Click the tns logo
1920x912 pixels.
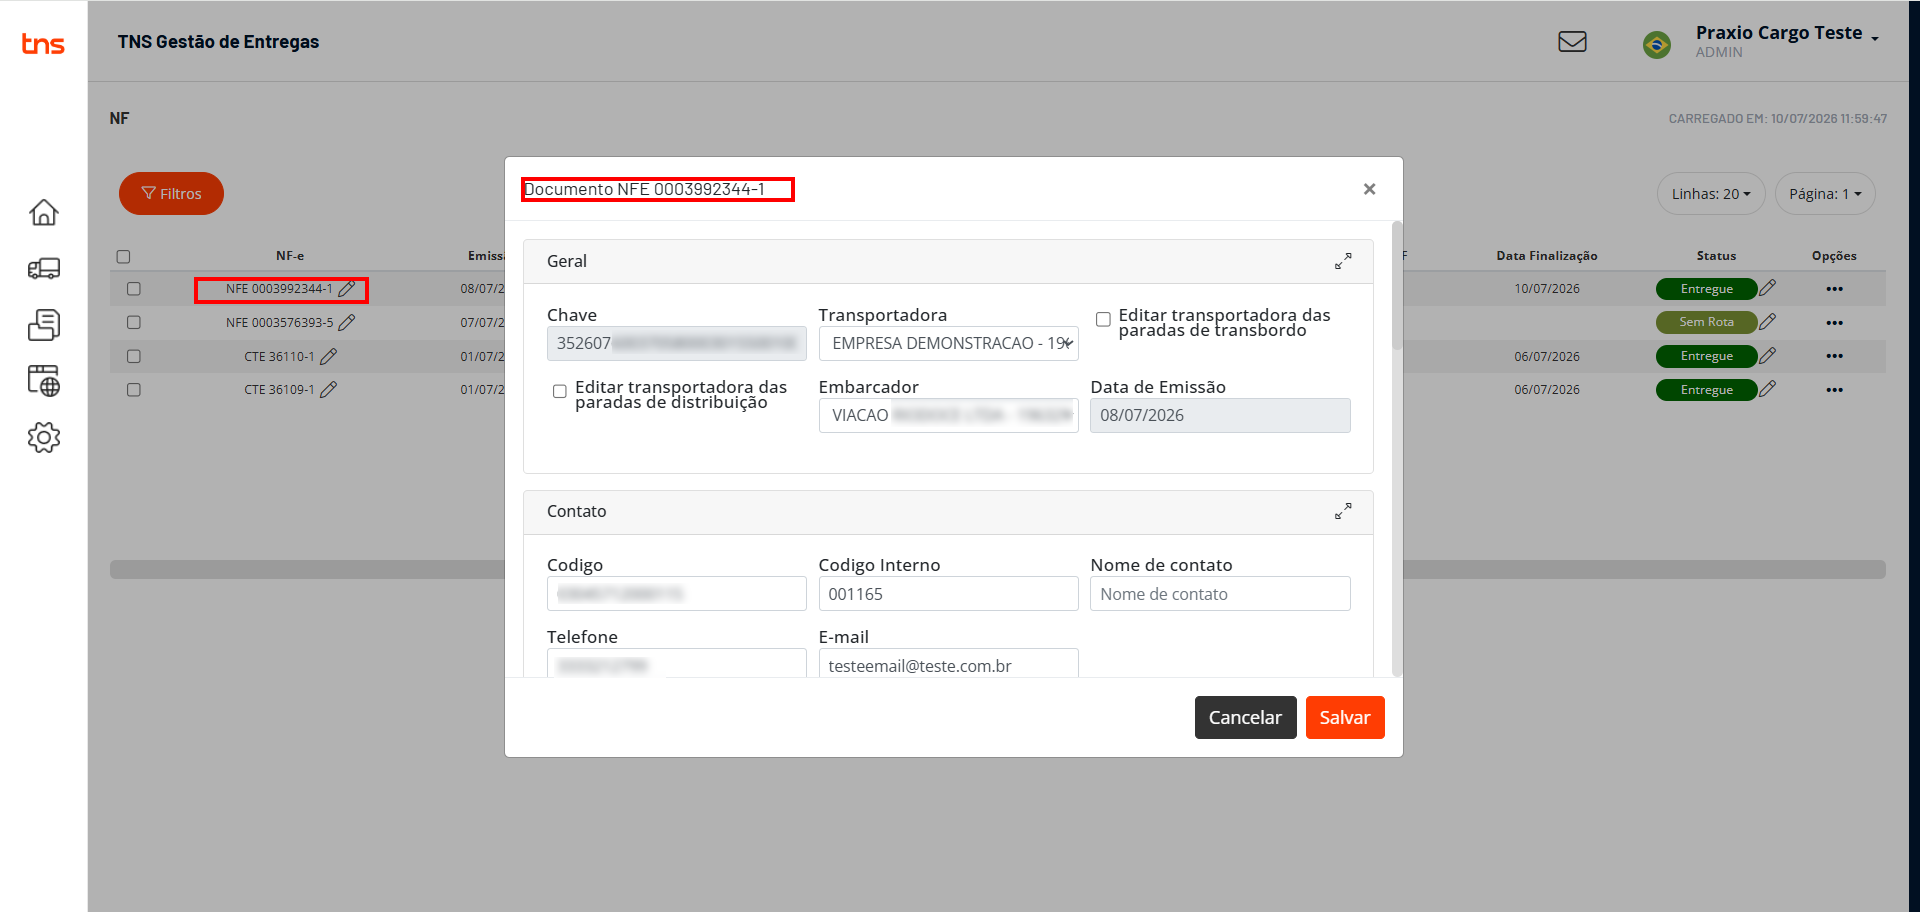pos(43,43)
